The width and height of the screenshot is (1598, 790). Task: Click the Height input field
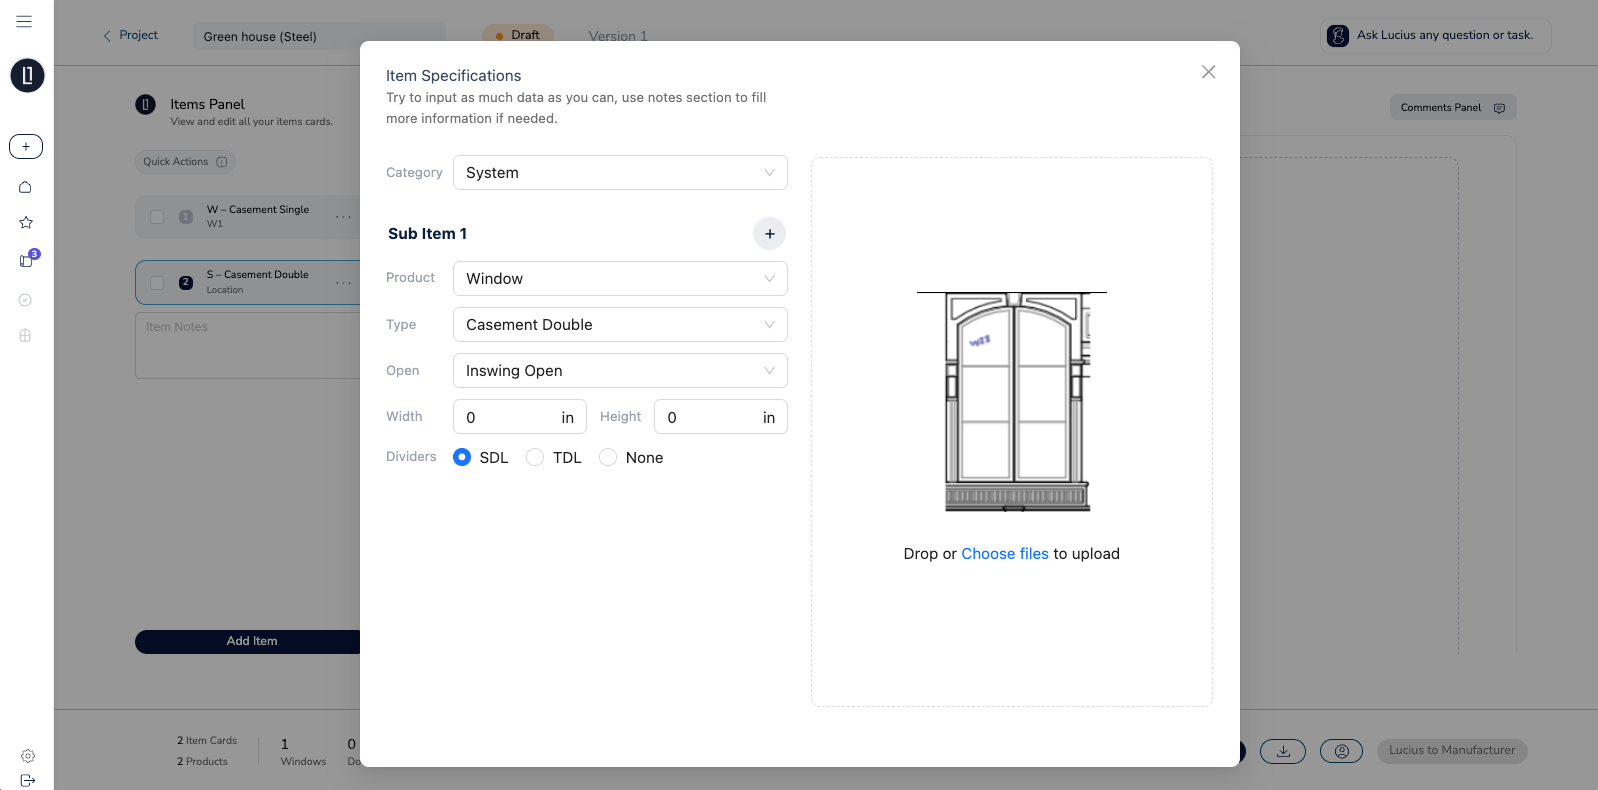click(709, 417)
